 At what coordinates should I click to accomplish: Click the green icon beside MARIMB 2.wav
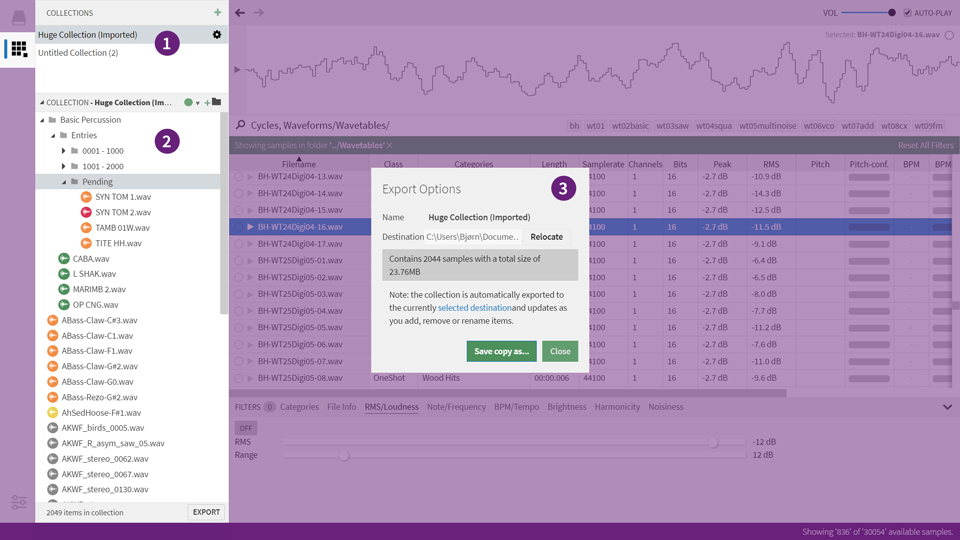(64, 289)
